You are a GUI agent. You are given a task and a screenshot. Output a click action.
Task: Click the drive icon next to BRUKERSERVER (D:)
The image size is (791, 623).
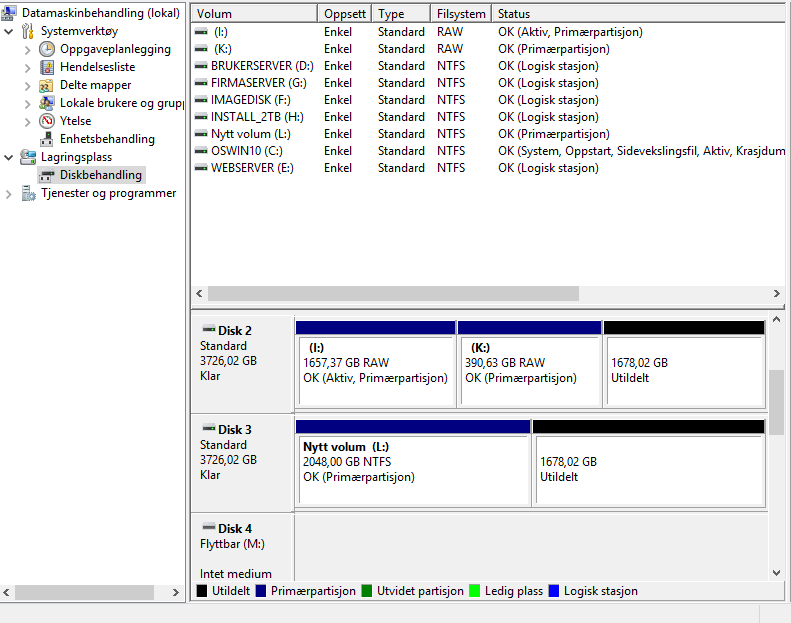[201, 66]
